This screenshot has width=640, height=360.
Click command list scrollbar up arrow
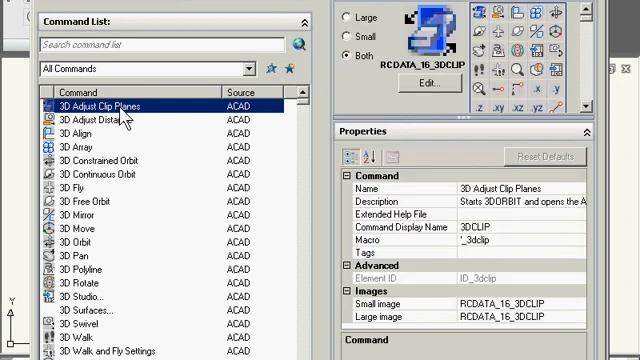(302, 92)
